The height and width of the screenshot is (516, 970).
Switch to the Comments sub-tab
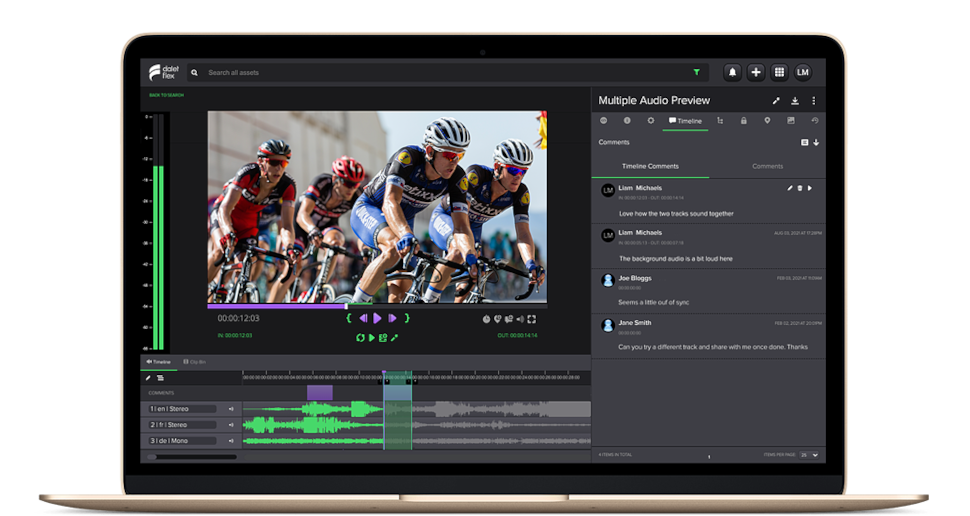click(x=767, y=166)
